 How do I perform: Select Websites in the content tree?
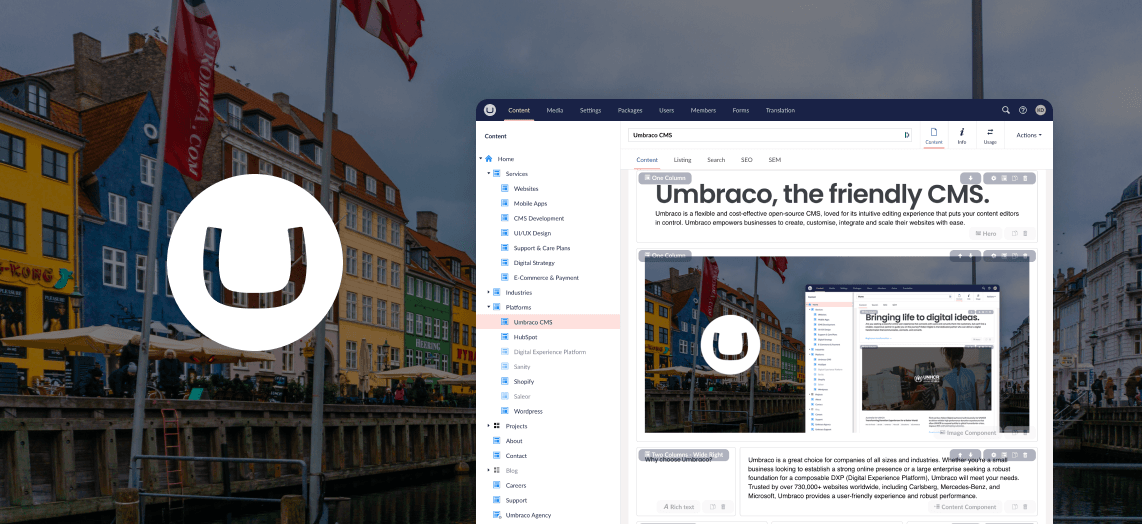click(526, 189)
